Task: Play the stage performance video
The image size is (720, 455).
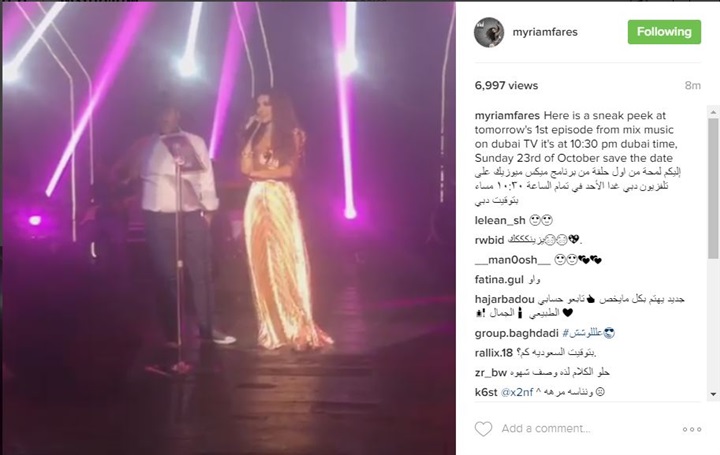Action: (x=229, y=228)
